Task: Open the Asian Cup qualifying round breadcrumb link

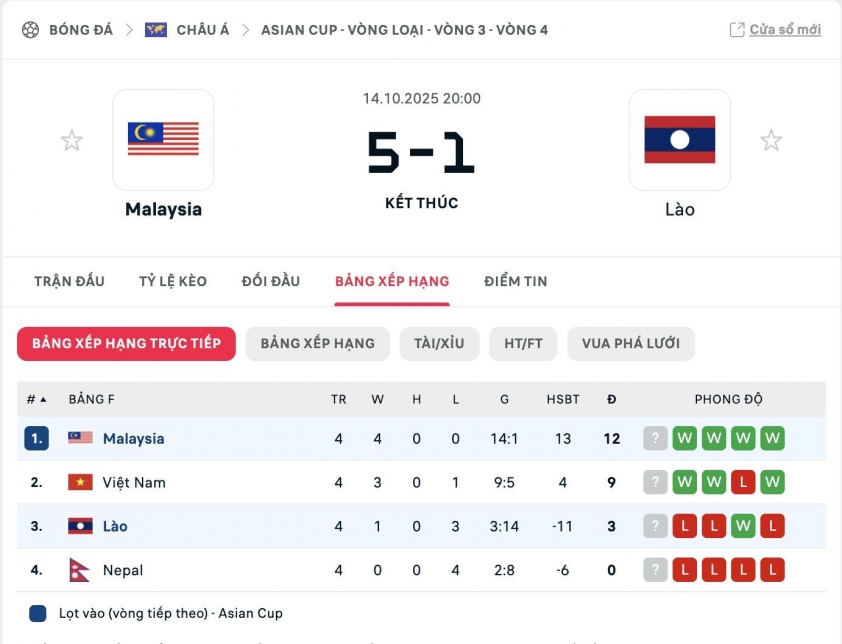Action: (404, 30)
